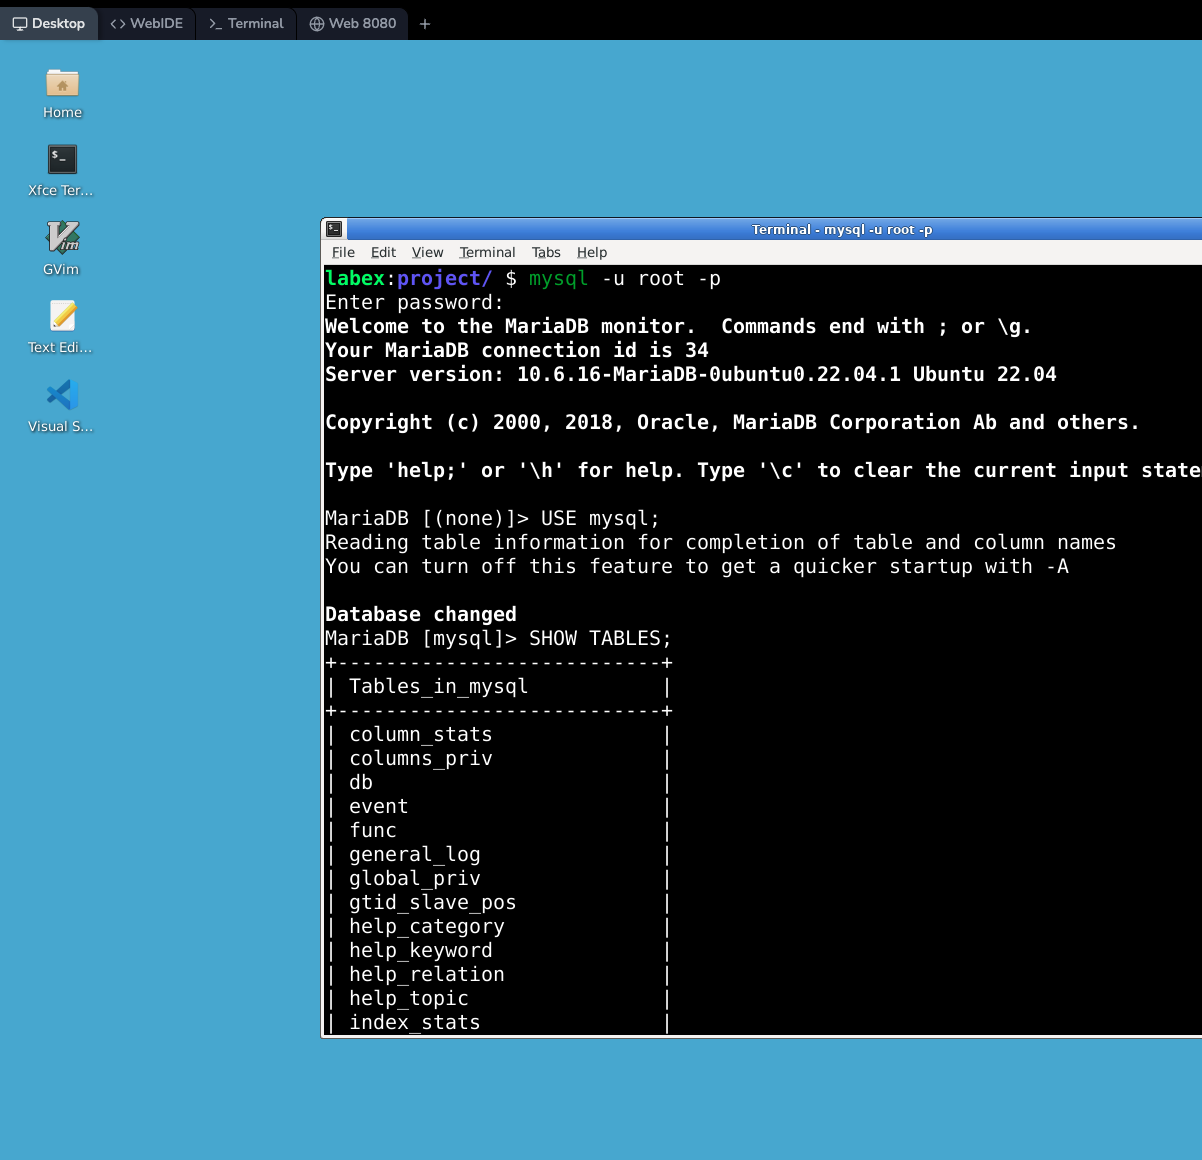Image resolution: width=1202 pixels, height=1160 pixels.
Task: Open Visual Studio Code from the desktop
Action: point(61,394)
